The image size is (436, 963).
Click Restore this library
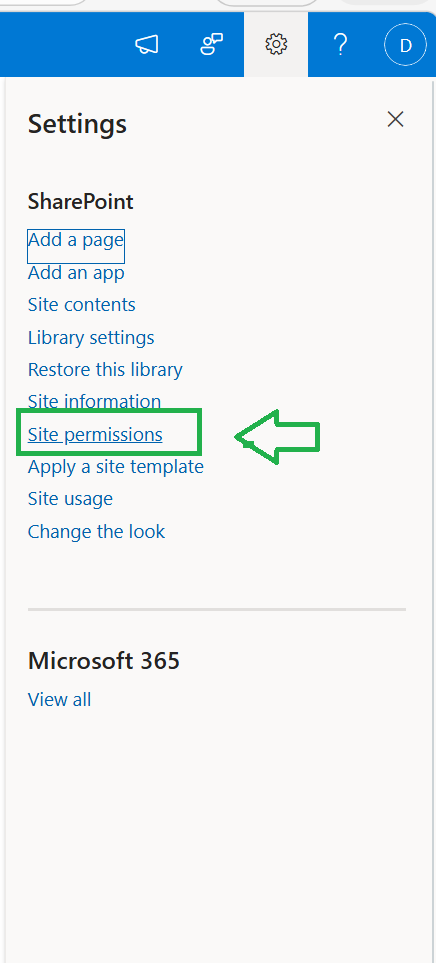point(105,370)
